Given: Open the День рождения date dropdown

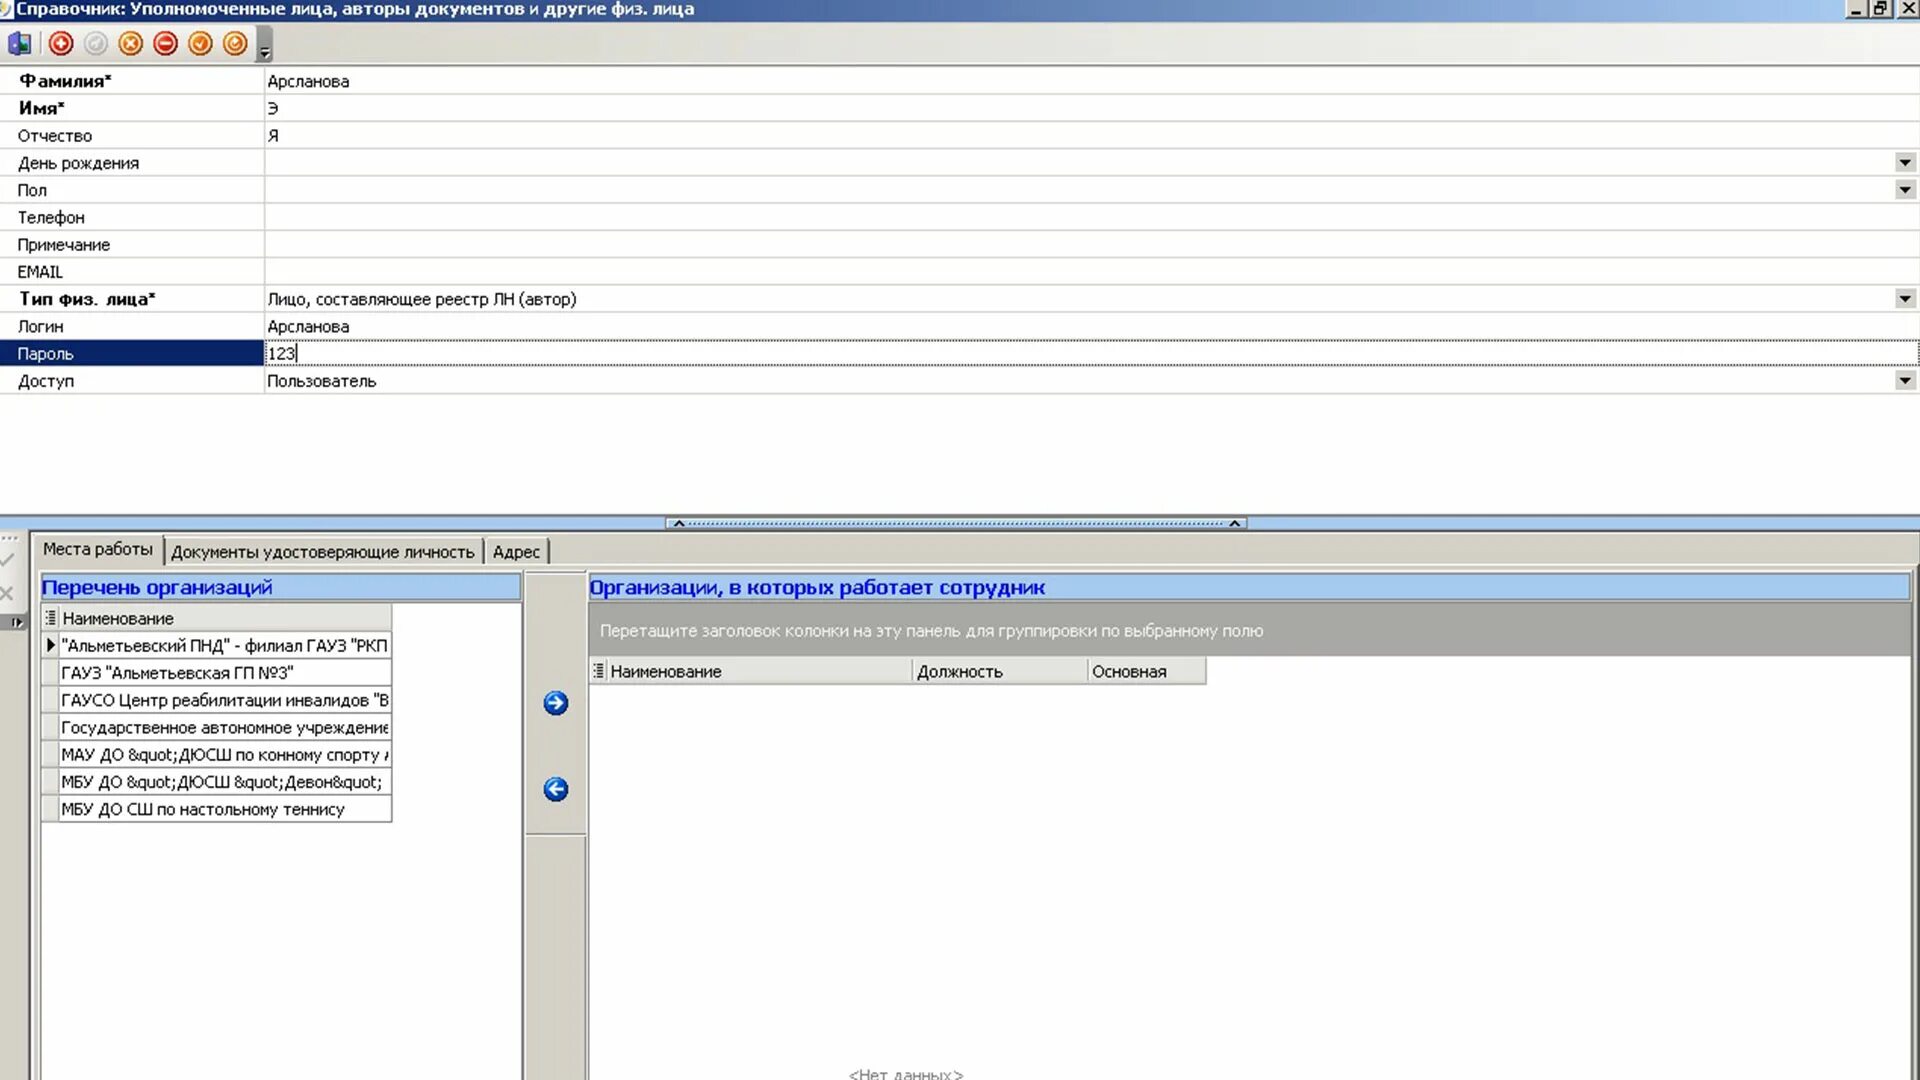Looking at the screenshot, I should pyautogui.click(x=1905, y=163).
